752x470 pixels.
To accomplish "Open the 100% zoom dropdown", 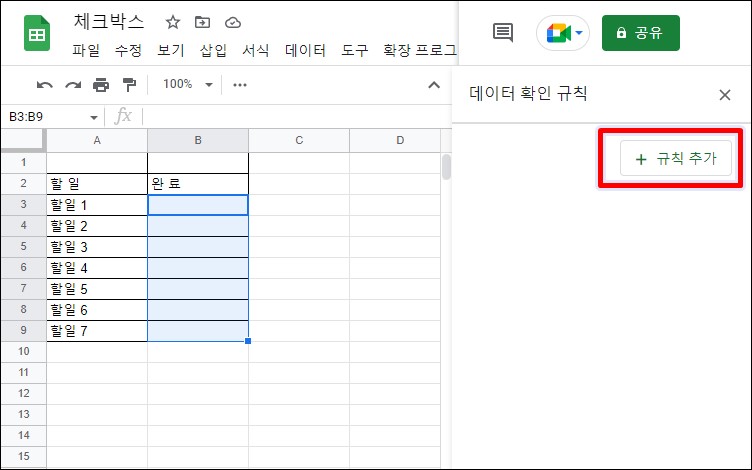I will click(x=188, y=84).
